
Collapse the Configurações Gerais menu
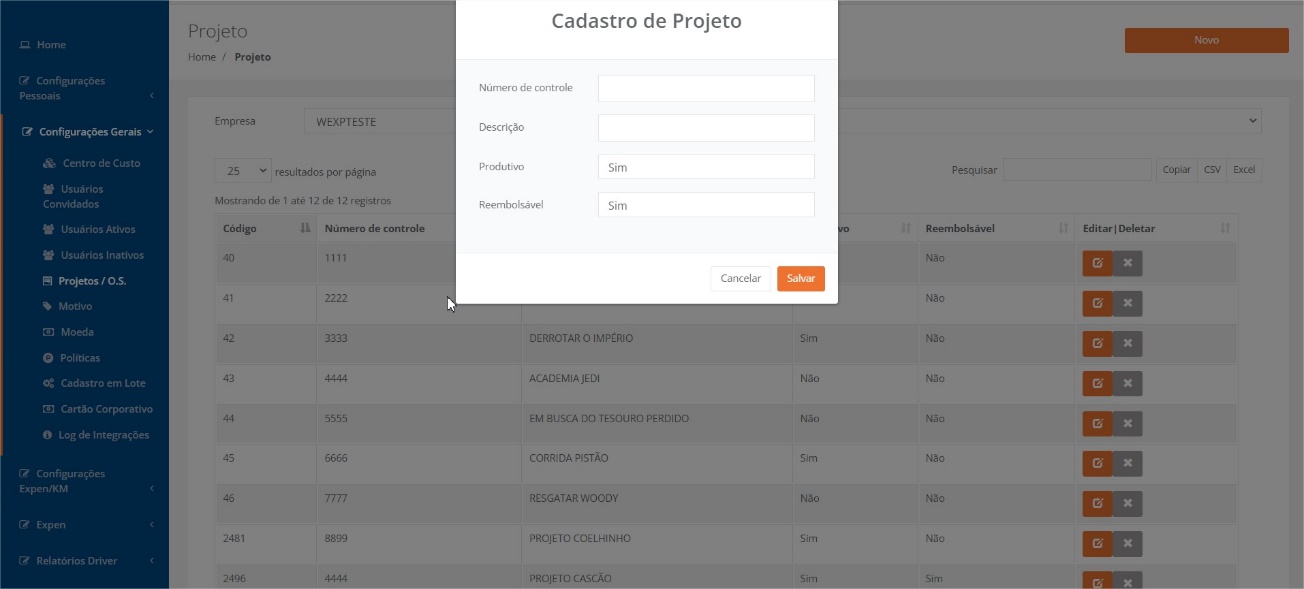tap(86, 131)
